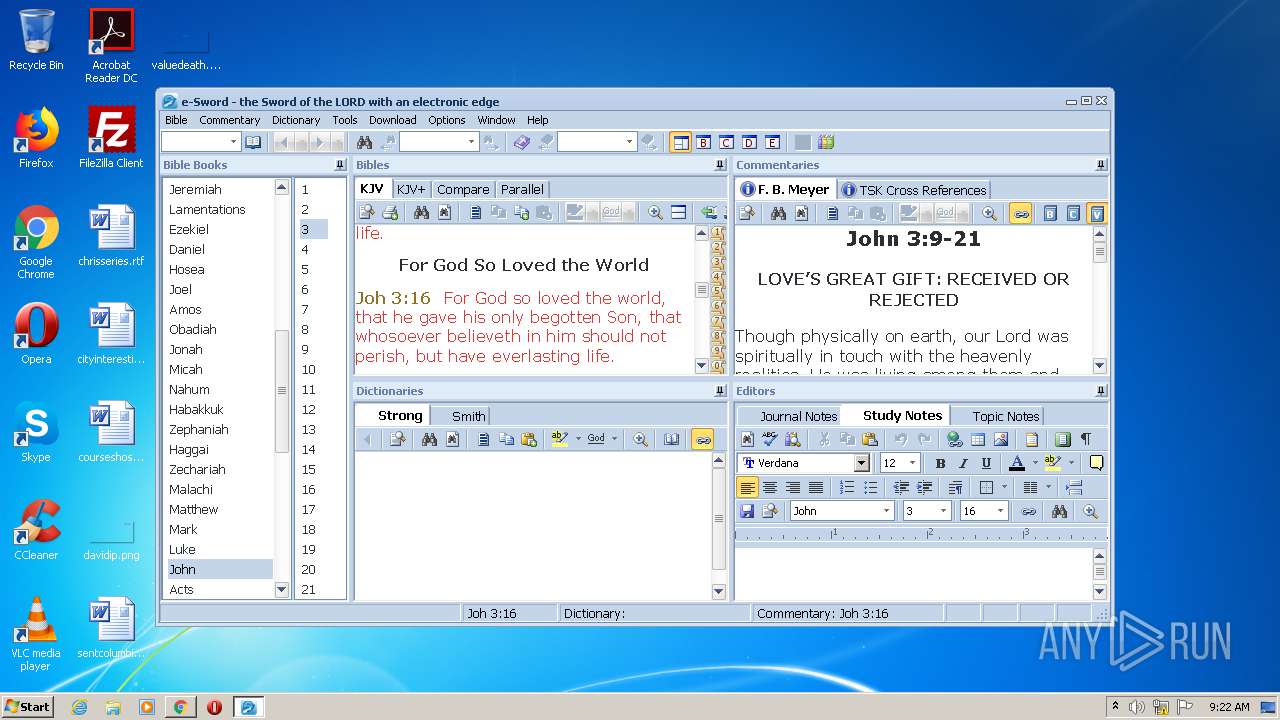Viewport: 1280px width, 720px height.
Task: Open the John book dropdown in editor
Action: [886, 511]
